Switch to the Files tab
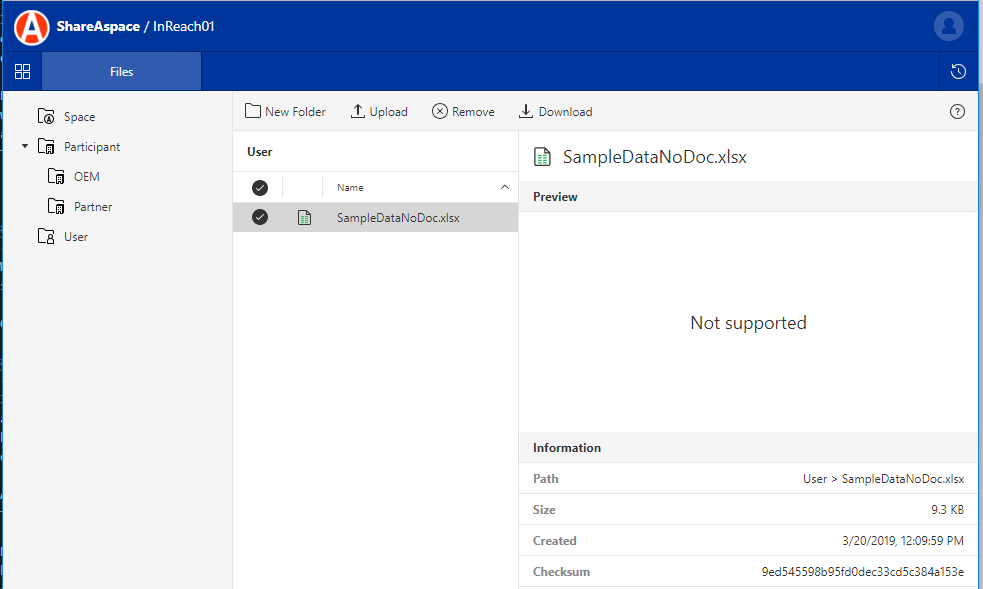 (121, 72)
